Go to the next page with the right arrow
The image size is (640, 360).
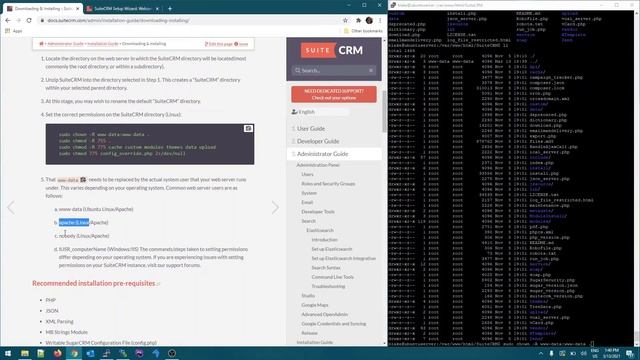pos(275,207)
